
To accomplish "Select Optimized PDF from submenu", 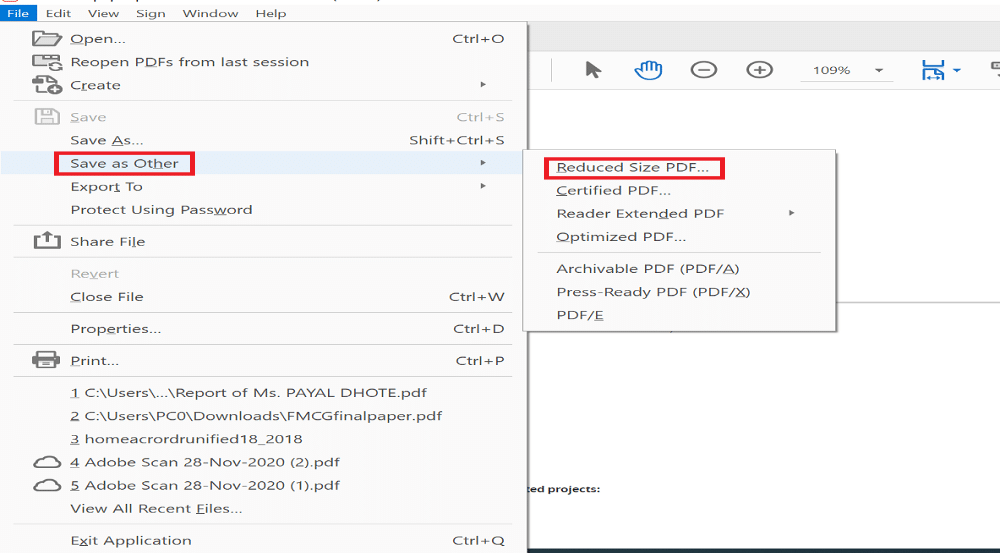I will click(621, 237).
